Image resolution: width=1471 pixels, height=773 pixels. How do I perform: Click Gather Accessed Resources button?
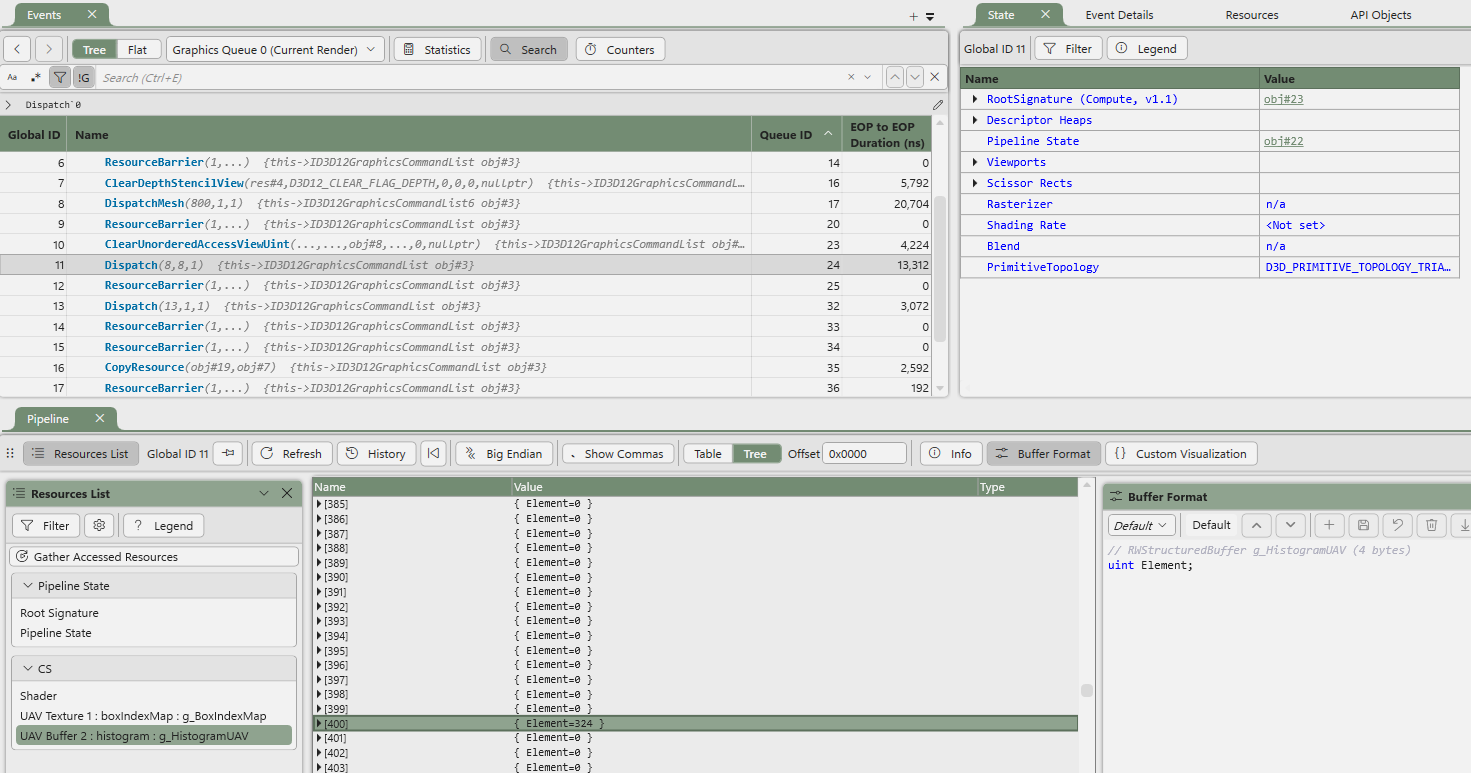tap(155, 557)
